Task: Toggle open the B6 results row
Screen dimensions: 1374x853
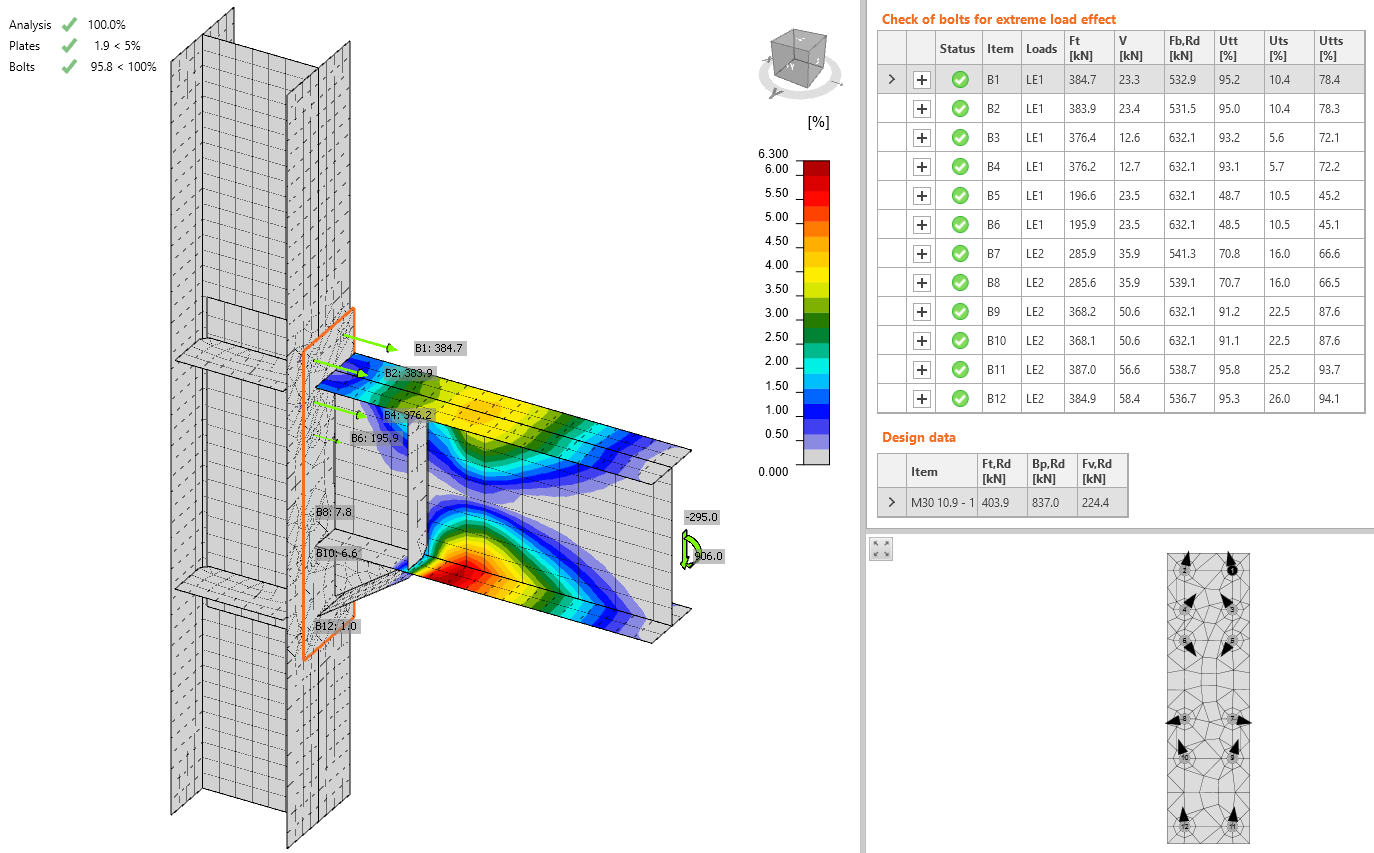Action: [x=921, y=224]
